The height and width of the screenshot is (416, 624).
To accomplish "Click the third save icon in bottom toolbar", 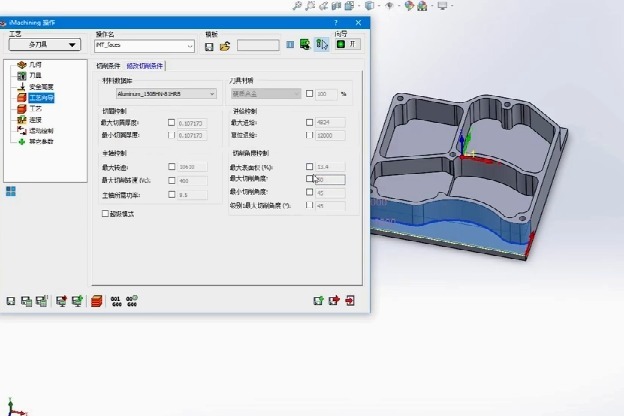I will pyautogui.click(x=42, y=301).
